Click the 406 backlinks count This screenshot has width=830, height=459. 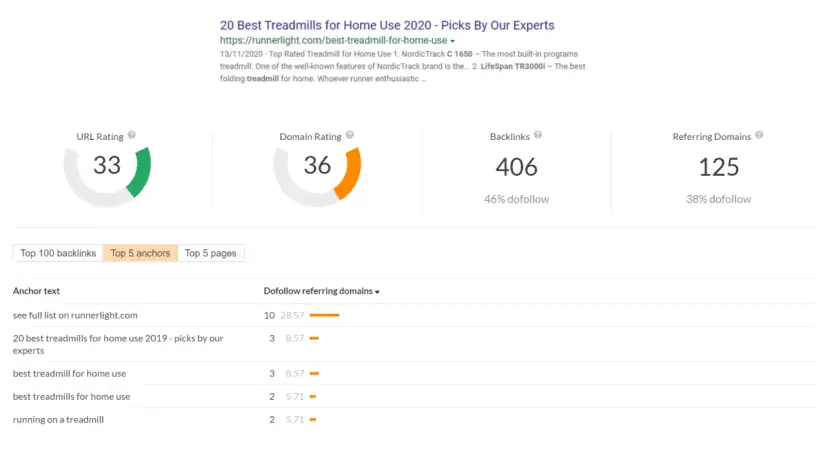[x=516, y=167]
